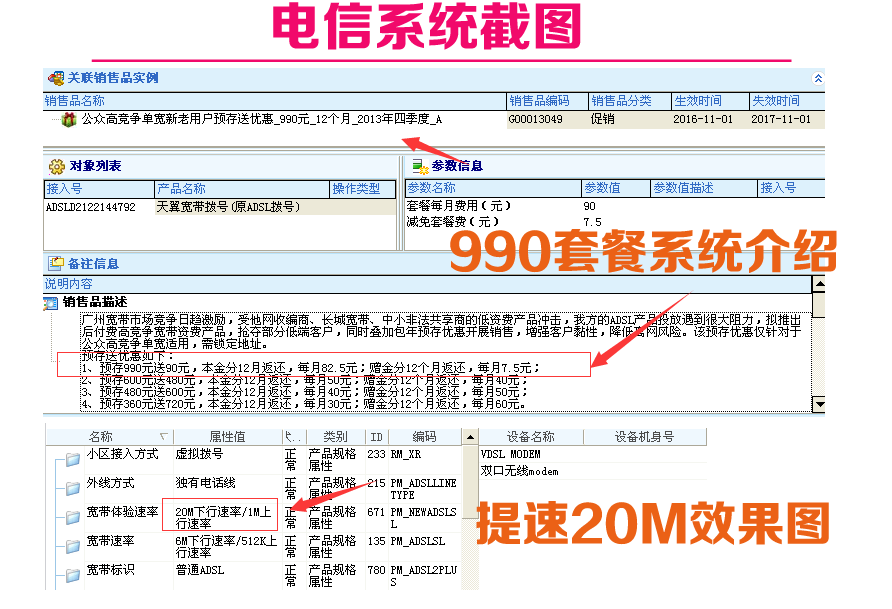892x609 pixels.
Task: Select the 销售品描述 tree node
Action: click(95, 302)
